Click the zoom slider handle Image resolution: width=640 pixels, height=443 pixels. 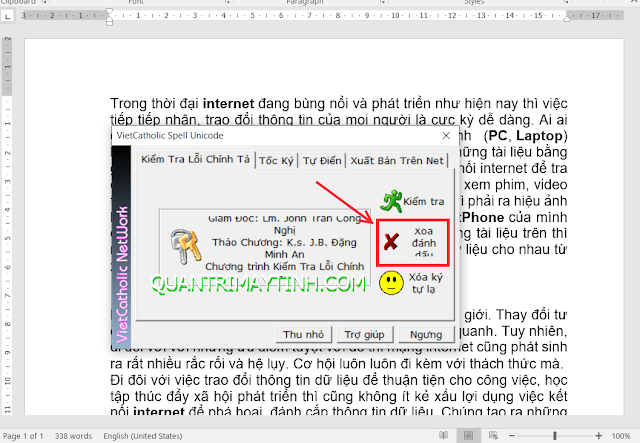tap(555, 436)
